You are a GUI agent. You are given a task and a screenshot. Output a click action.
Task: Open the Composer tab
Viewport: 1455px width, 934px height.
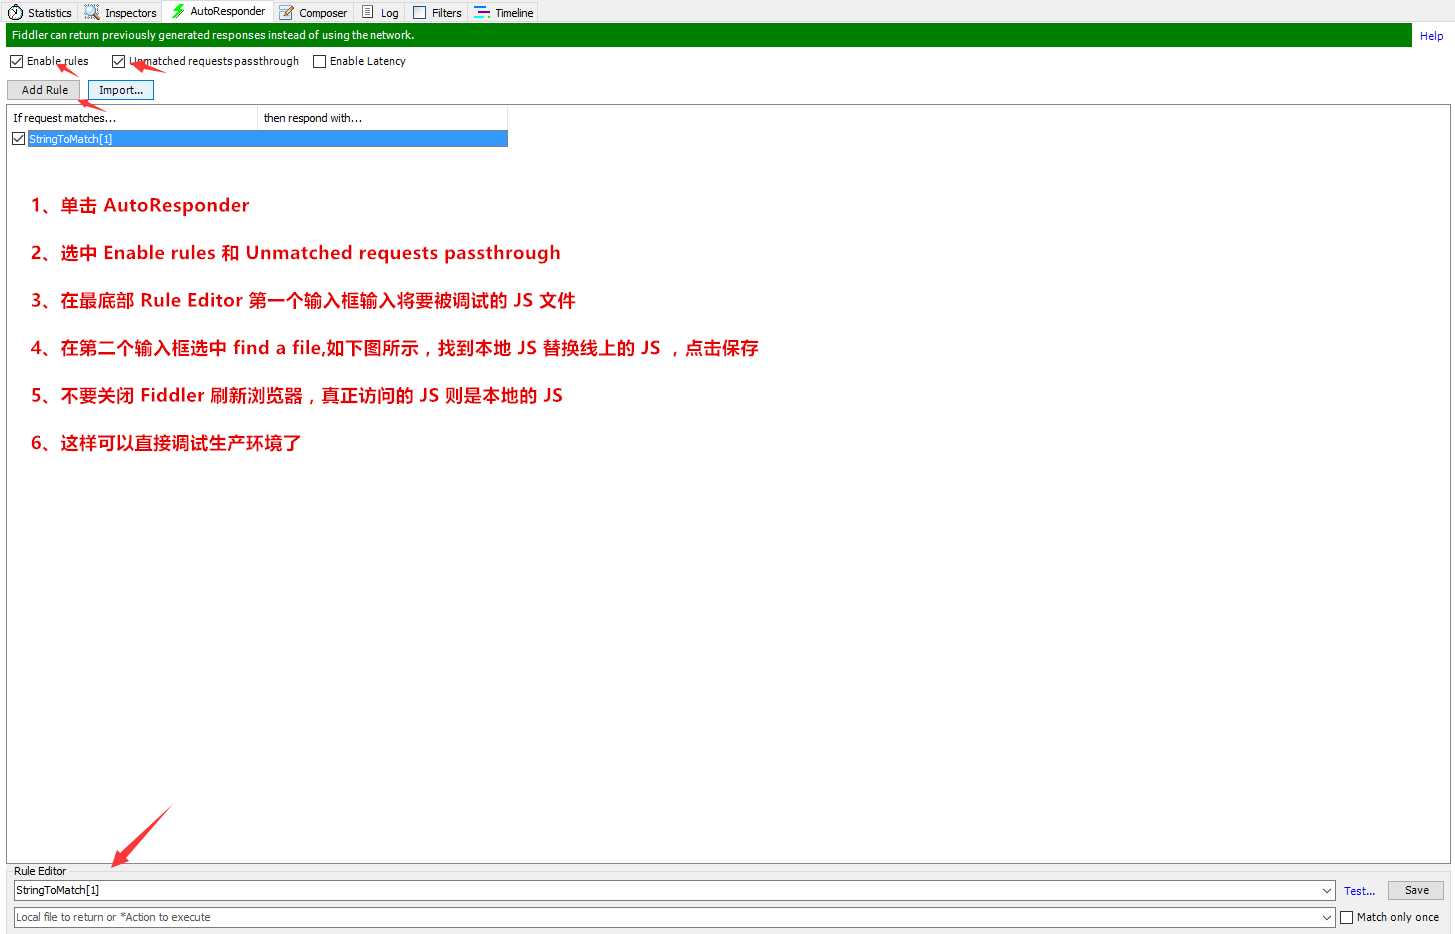click(314, 13)
